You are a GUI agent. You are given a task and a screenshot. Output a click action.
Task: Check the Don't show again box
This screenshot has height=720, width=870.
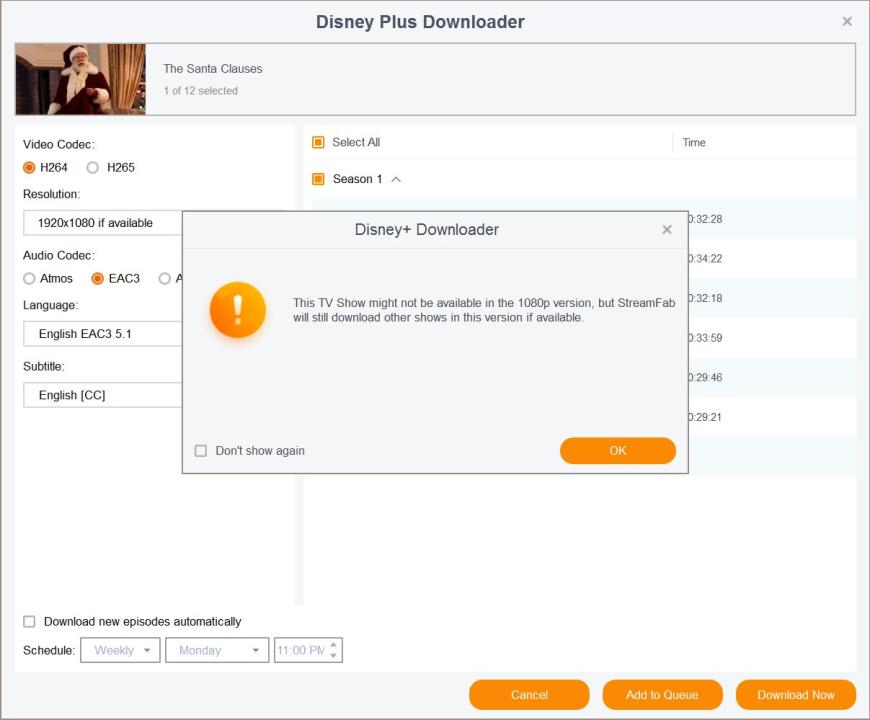[x=201, y=451]
